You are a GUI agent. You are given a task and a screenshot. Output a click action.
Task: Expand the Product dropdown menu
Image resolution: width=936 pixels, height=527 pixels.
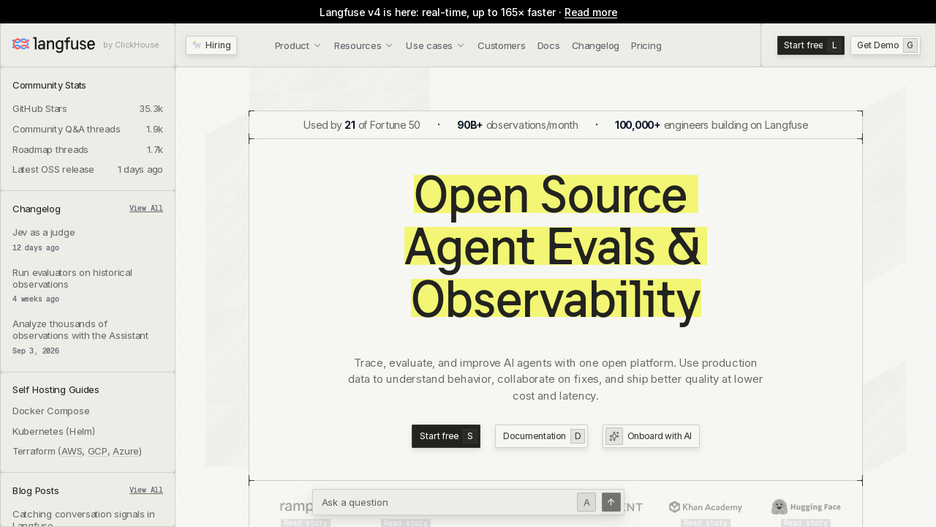[x=297, y=46]
